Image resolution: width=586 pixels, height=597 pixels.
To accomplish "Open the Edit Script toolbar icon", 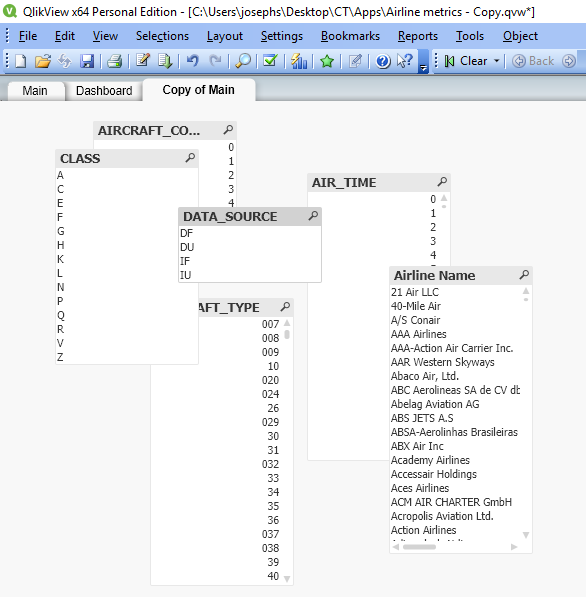I will click(x=143, y=61).
